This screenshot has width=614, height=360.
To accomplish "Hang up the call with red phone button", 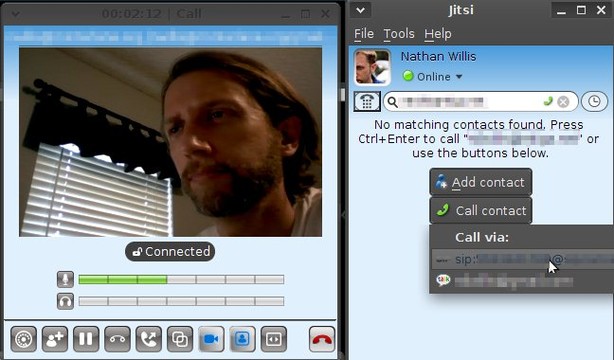I will (322, 339).
